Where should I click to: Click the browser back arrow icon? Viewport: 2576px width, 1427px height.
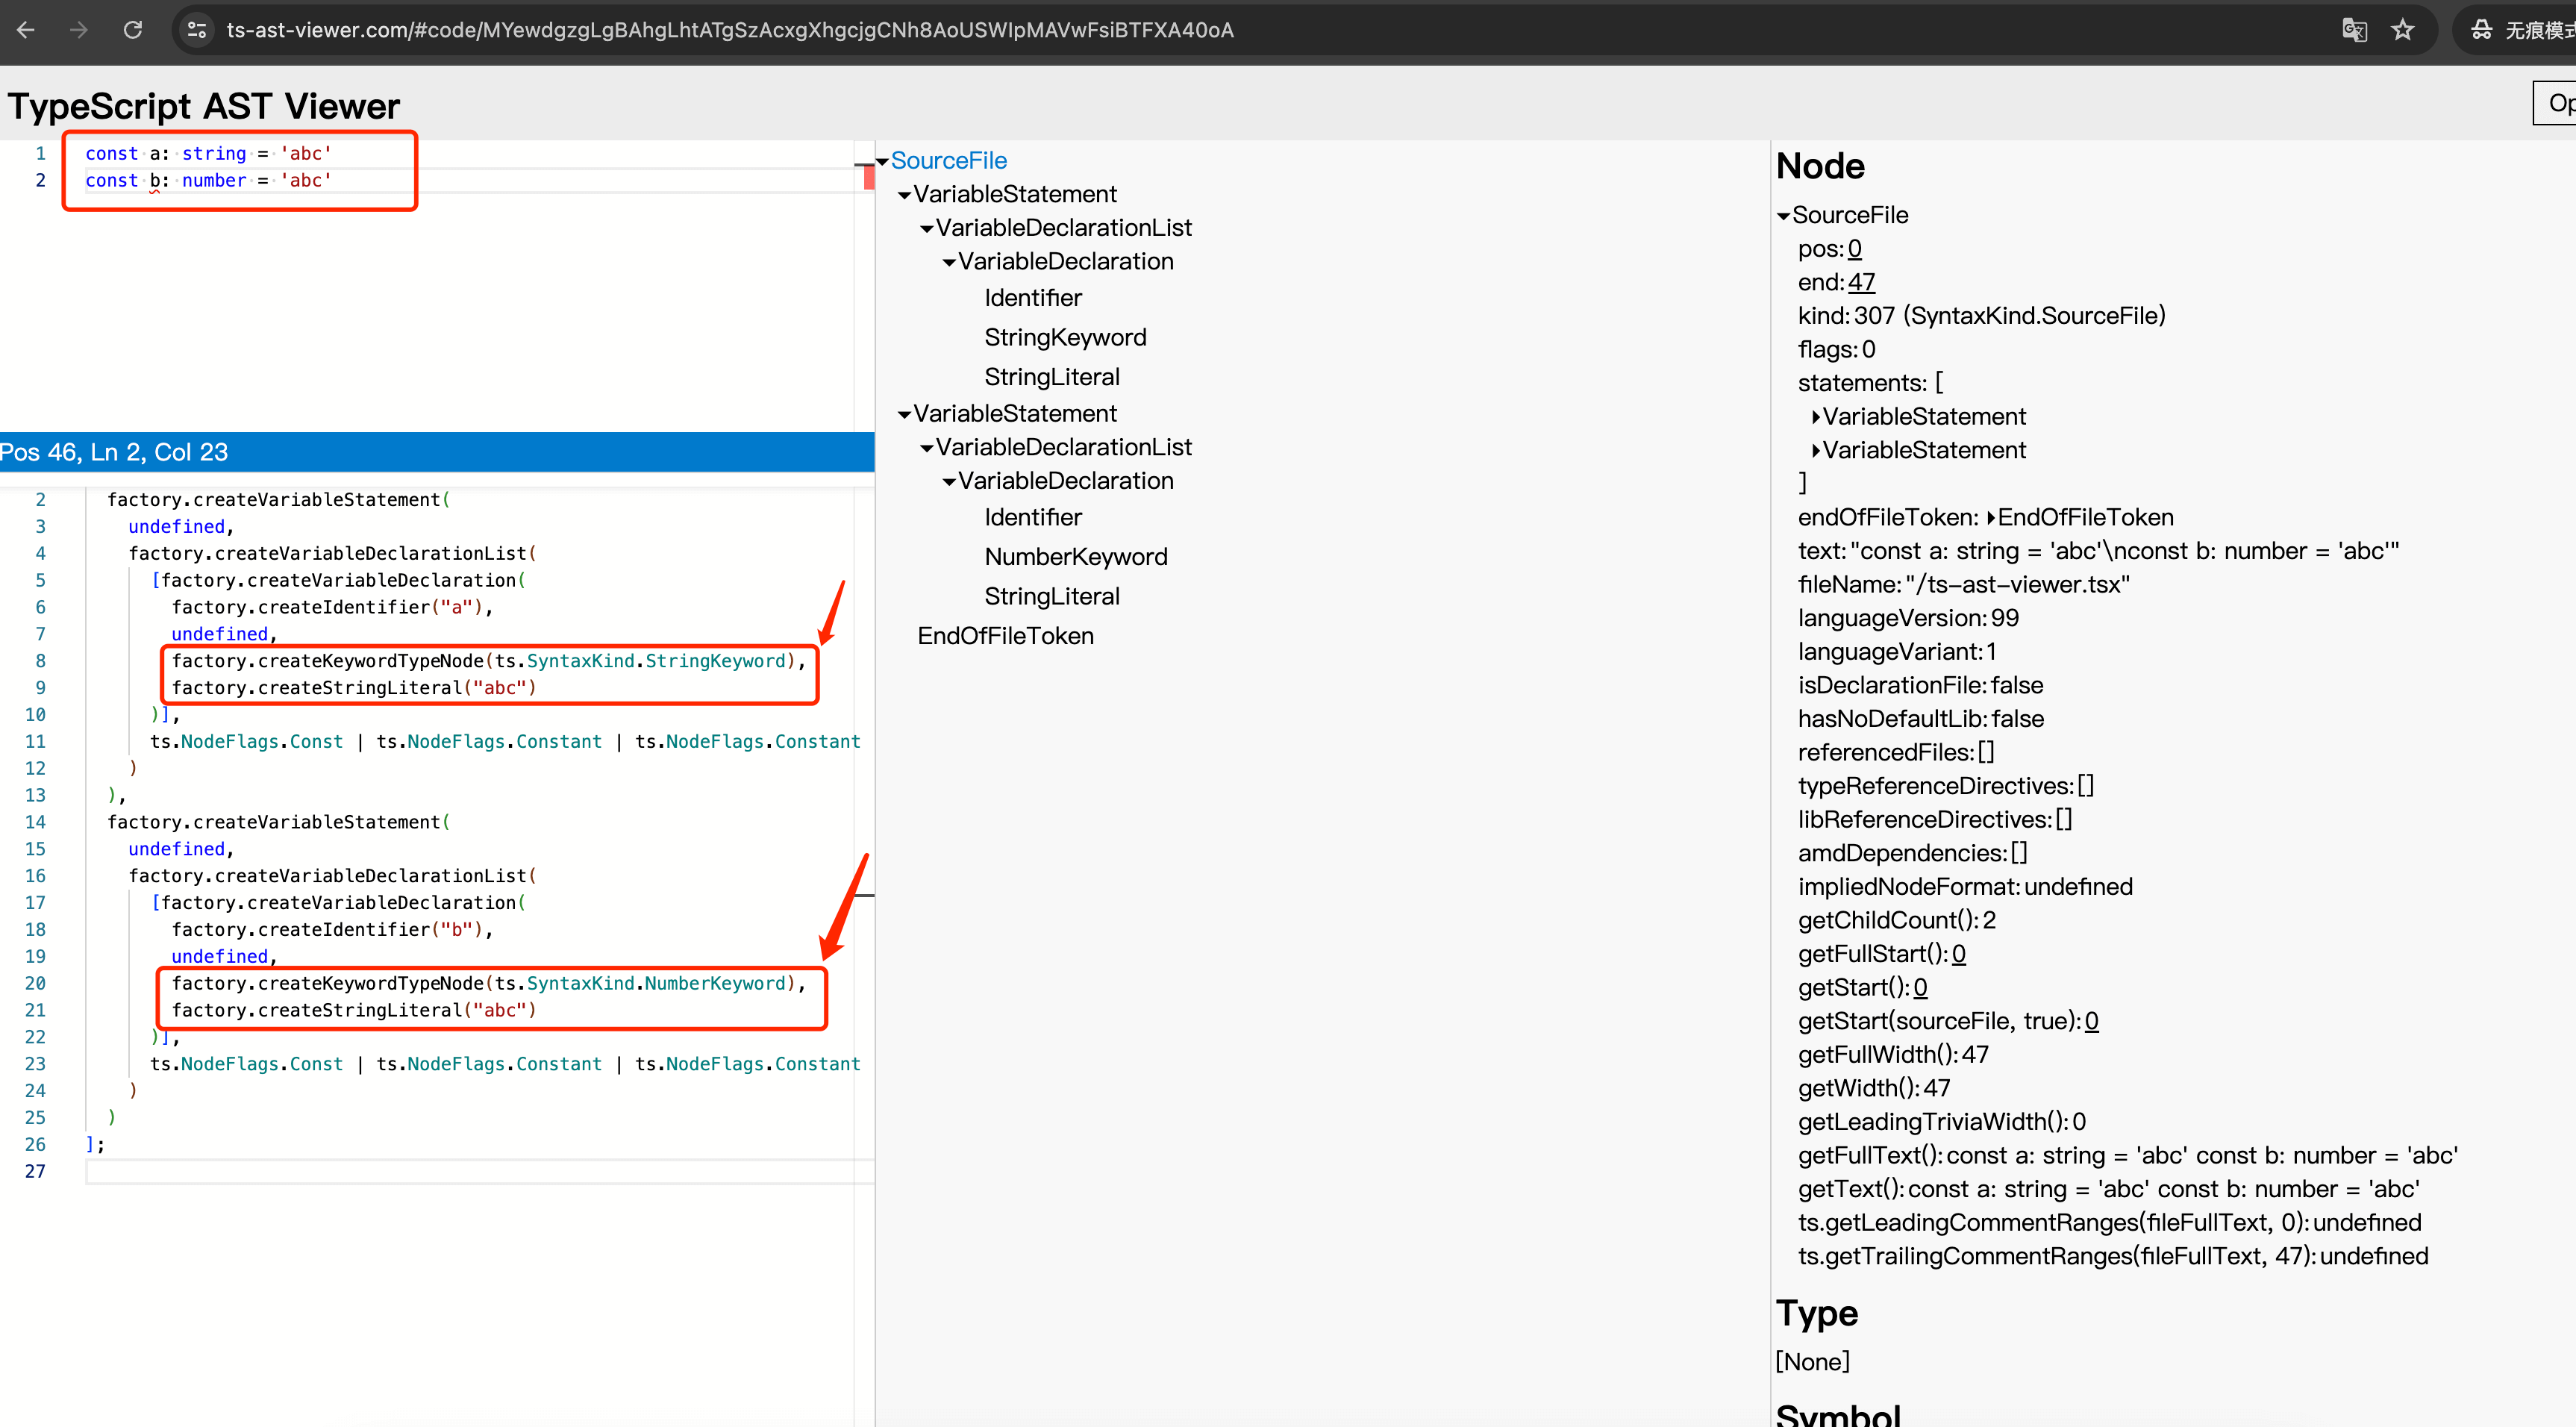pyautogui.click(x=26, y=30)
